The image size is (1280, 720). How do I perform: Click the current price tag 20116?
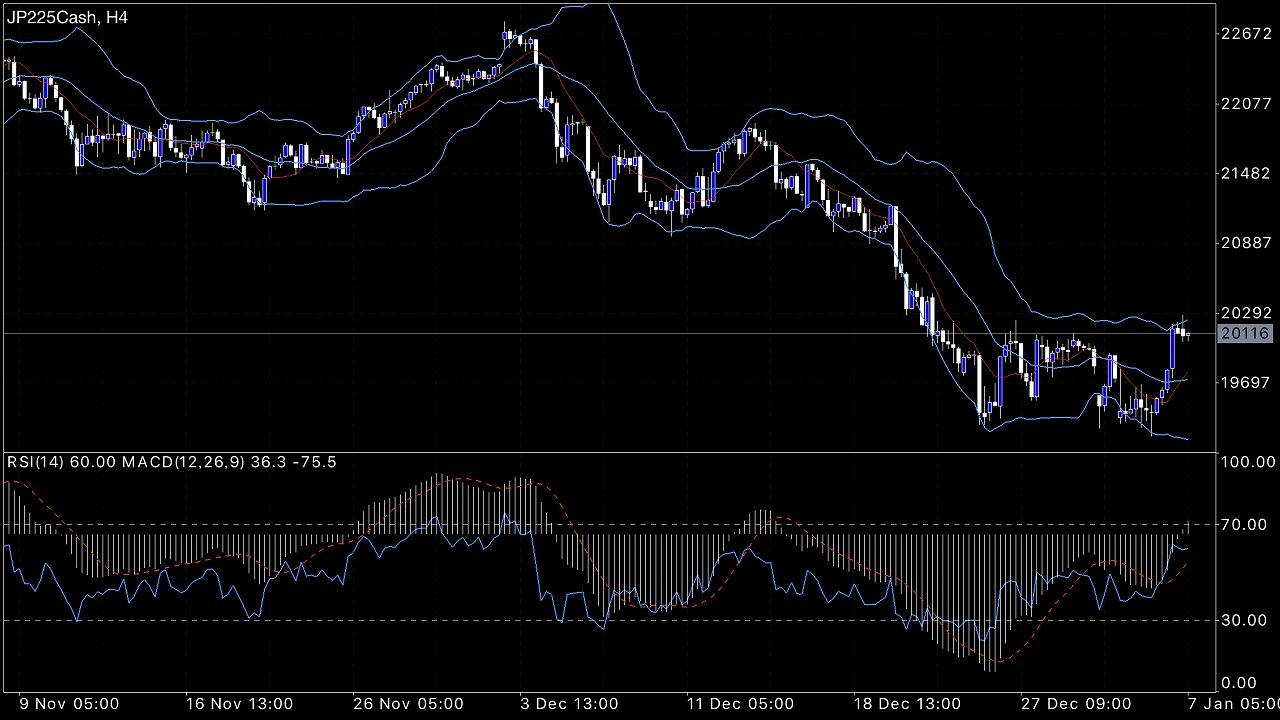(x=1245, y=334)
